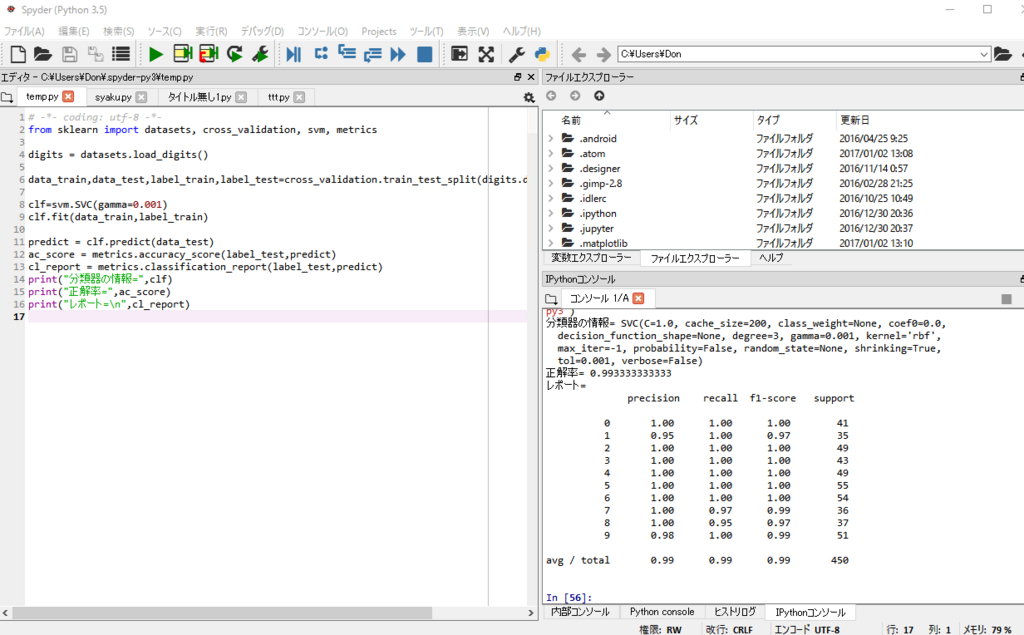Viewport: 1024px width, 635px height.
Task: Save the current file
Action: point(69,54)
